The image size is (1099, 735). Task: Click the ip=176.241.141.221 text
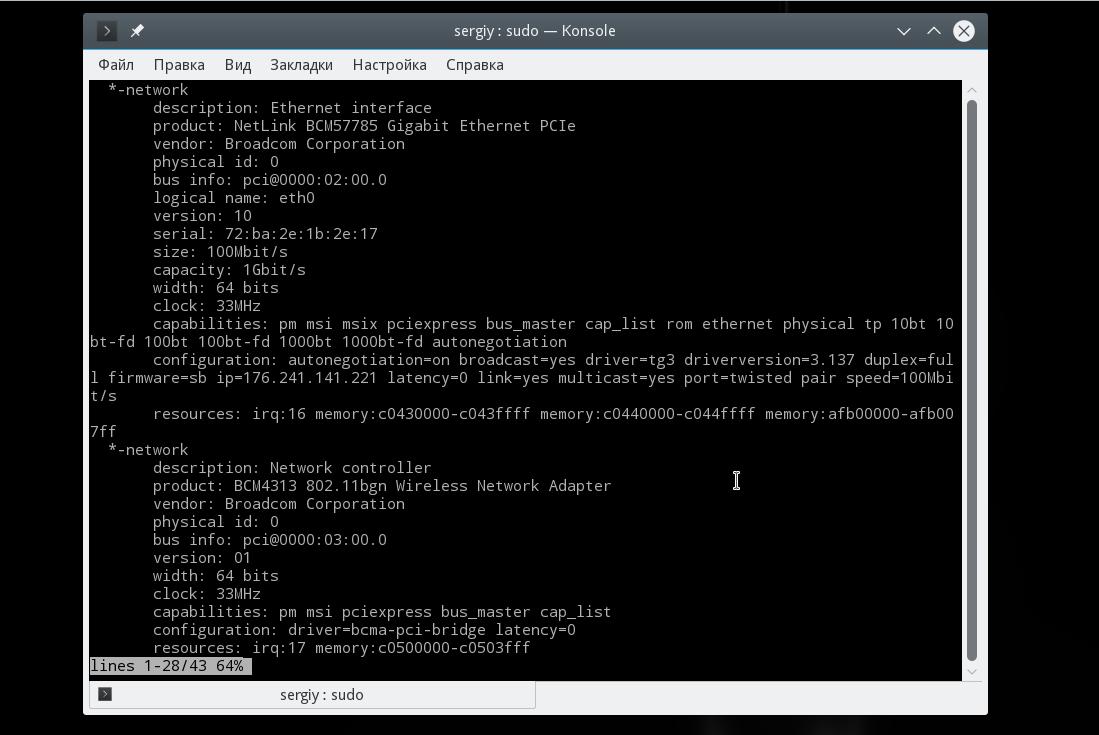296,378
